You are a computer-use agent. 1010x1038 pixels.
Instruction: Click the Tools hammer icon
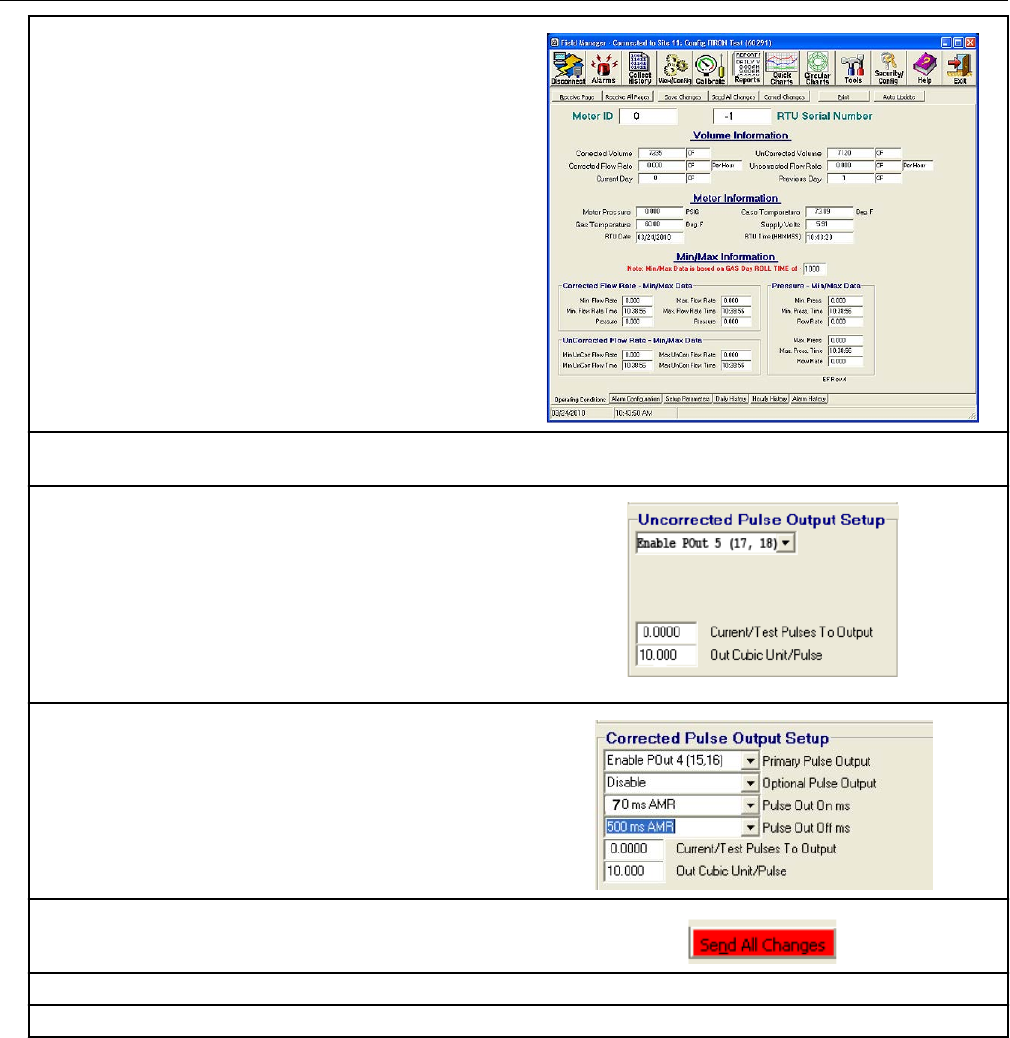[x=853, y=68]
